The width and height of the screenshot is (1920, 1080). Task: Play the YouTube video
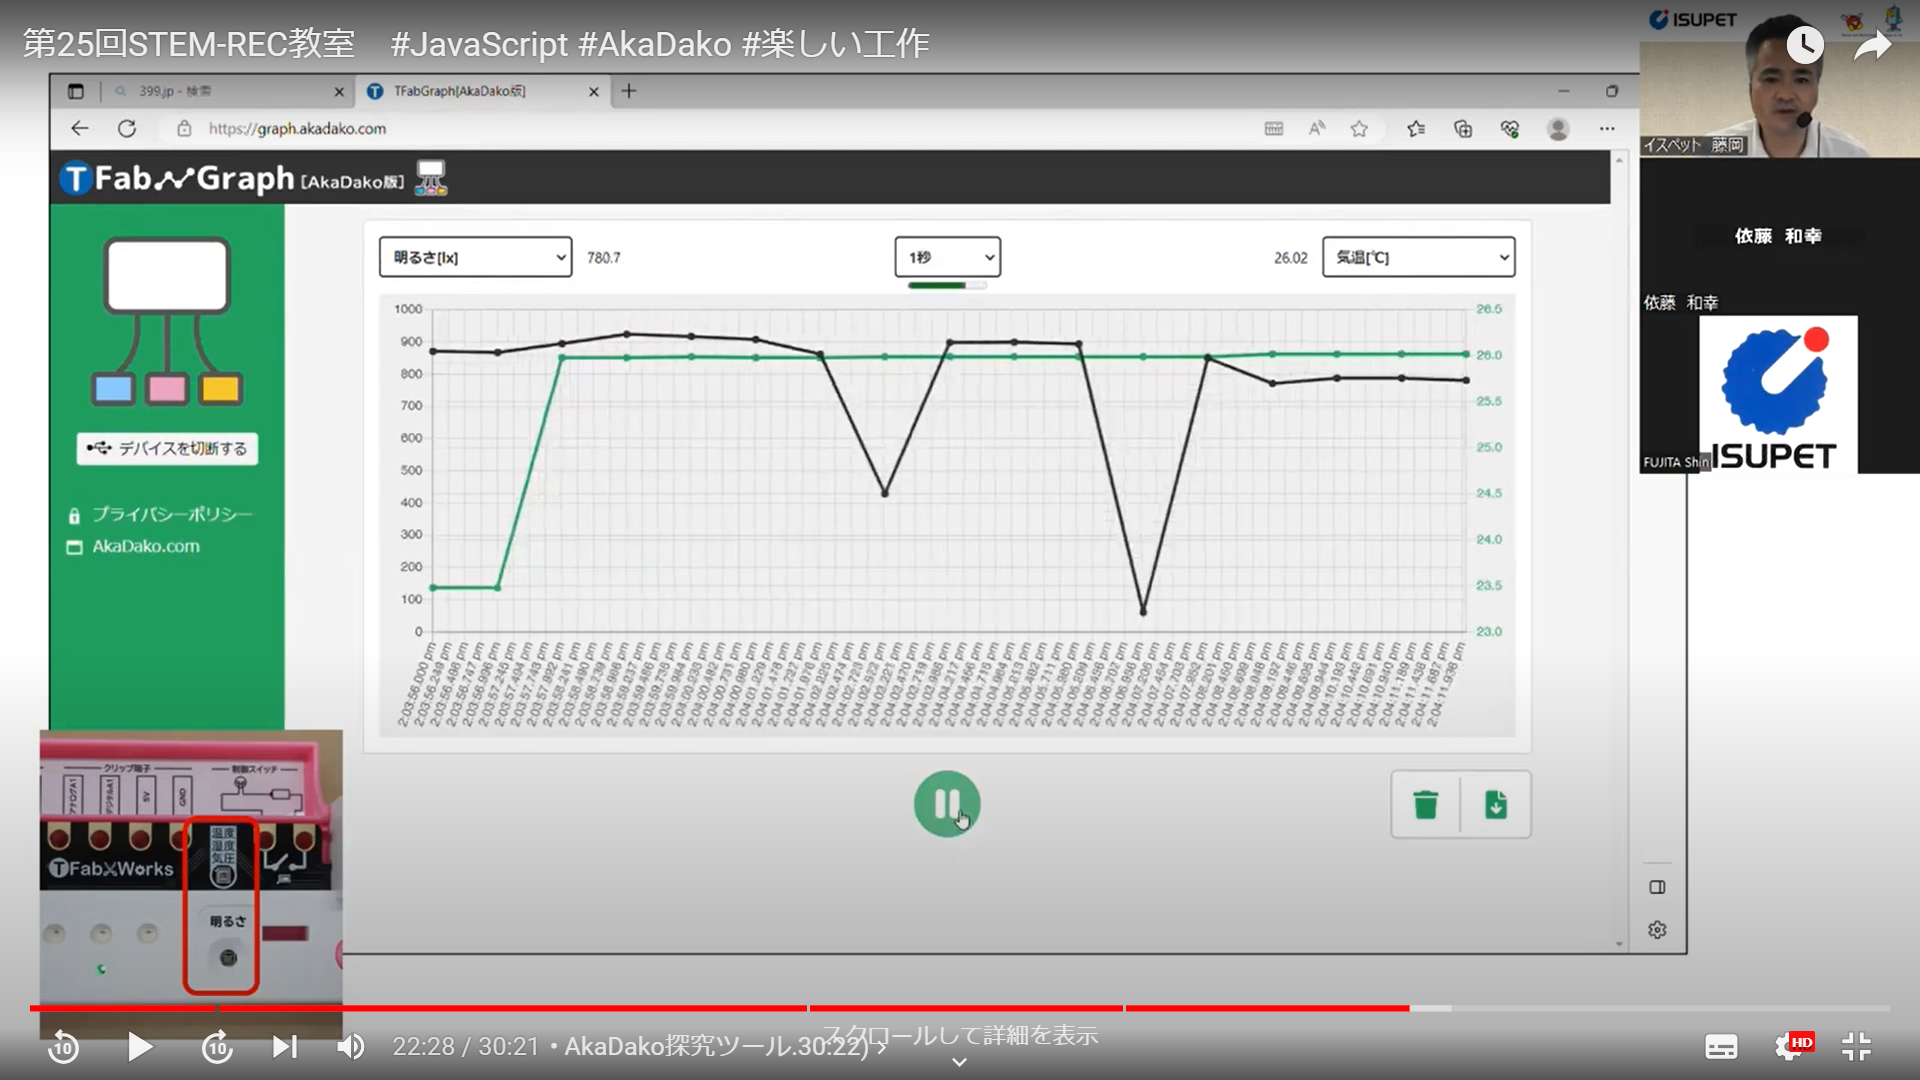(140, 1047)
